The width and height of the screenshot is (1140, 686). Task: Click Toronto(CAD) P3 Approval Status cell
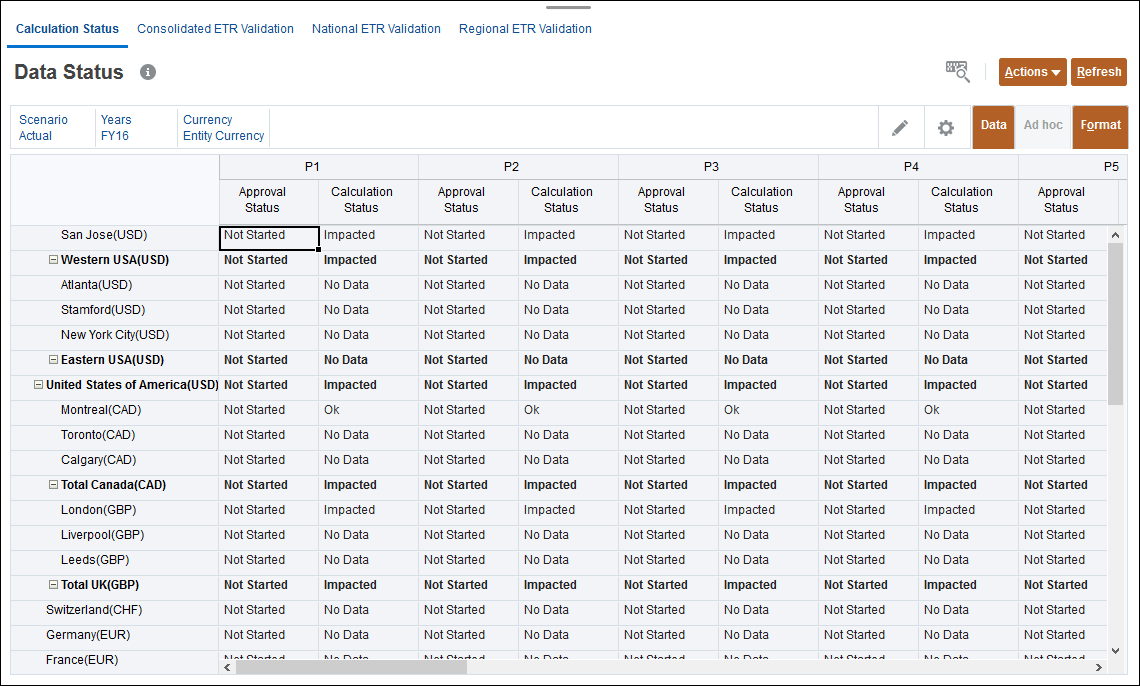click(669, 435)
